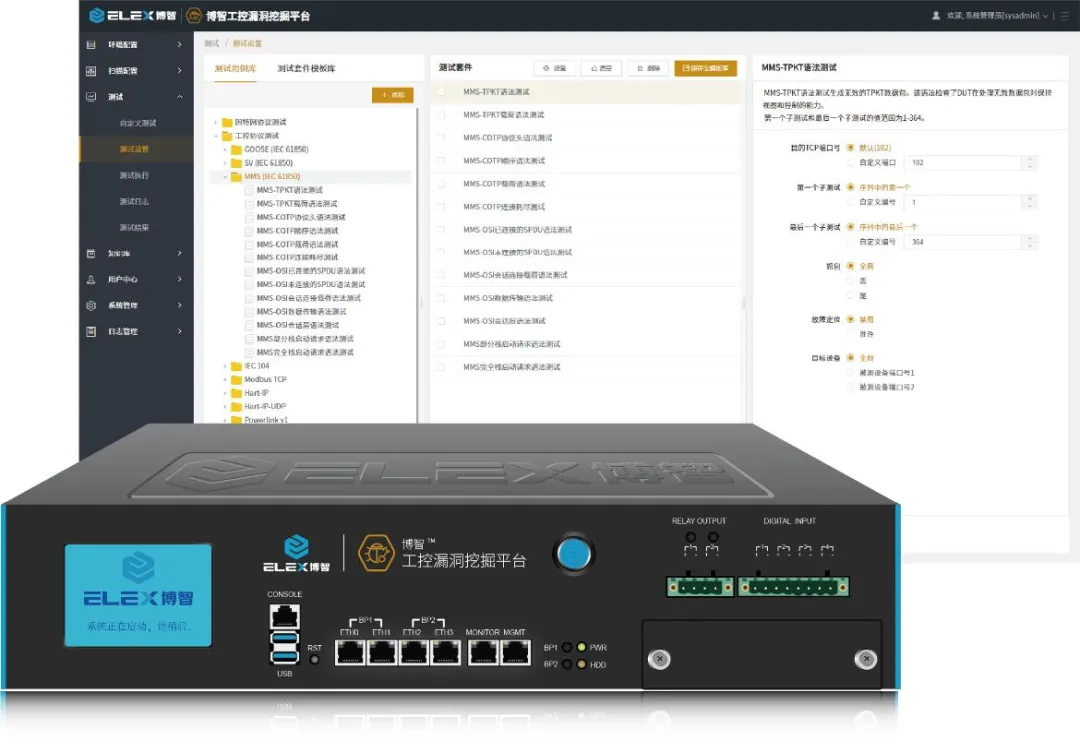Click the Hart-IP folder icon

pos(236,393)
